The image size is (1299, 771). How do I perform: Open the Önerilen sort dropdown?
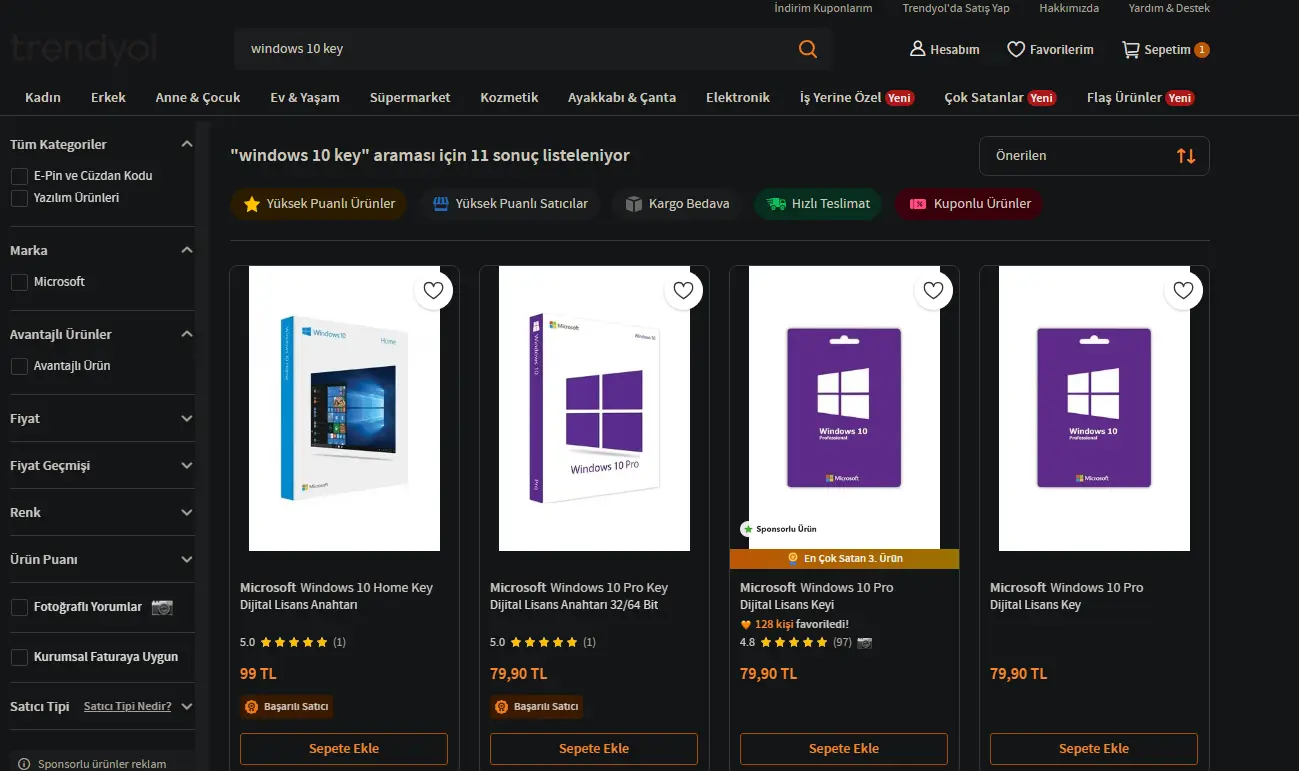(x=1094, y=156)
